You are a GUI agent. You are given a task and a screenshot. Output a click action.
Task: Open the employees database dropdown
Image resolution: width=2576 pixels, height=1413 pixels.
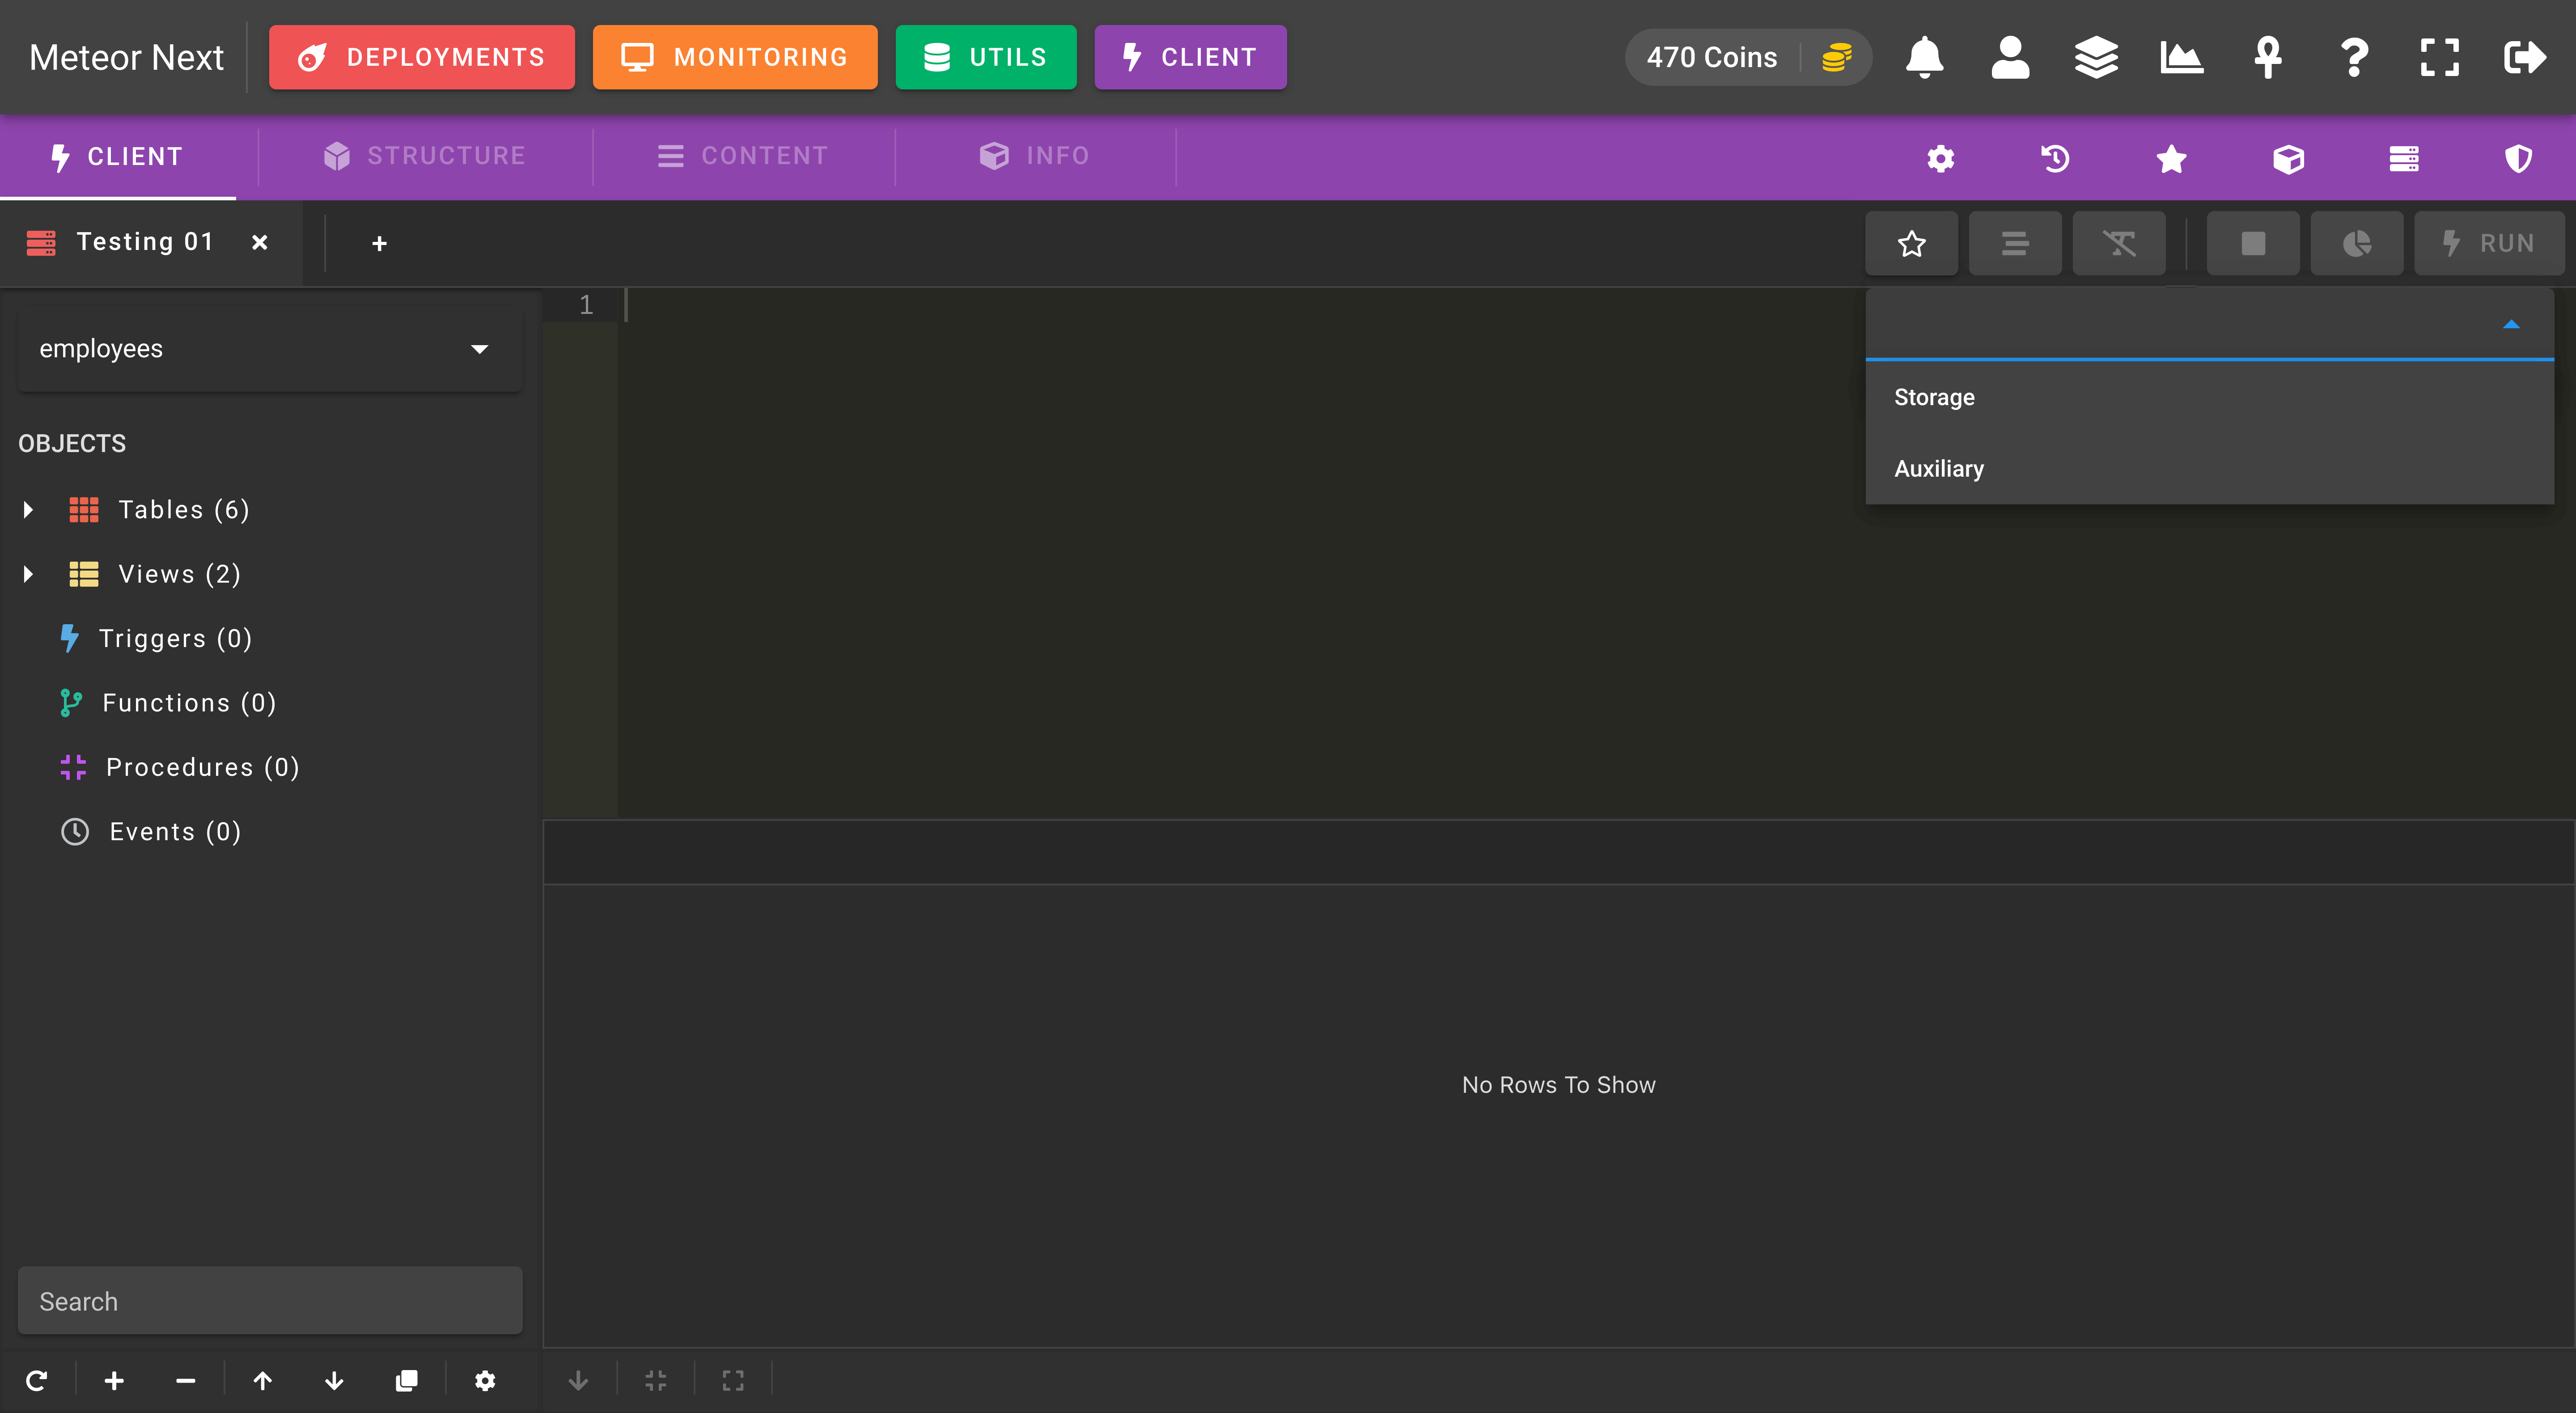click(x=270, y=349)
